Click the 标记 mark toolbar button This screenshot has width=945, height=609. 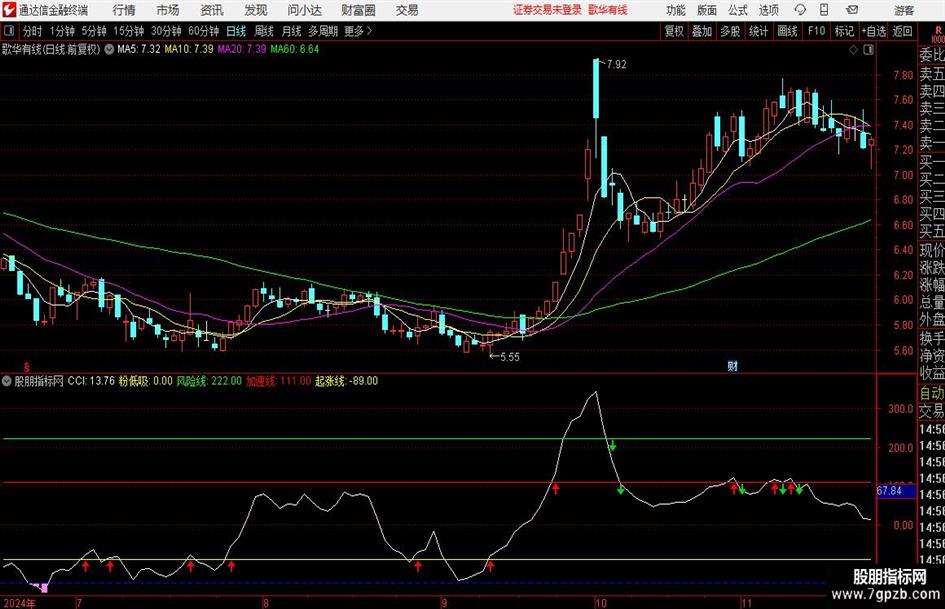[844, 31]
